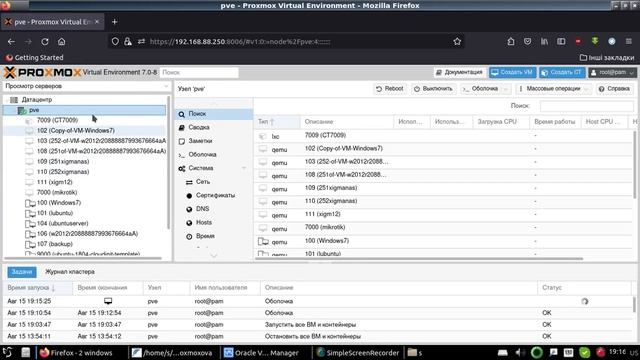Viewport: 640px width, 360px height.
Task: Open SimpleScreenRecorder from taskbar
Action: point(358,353)
